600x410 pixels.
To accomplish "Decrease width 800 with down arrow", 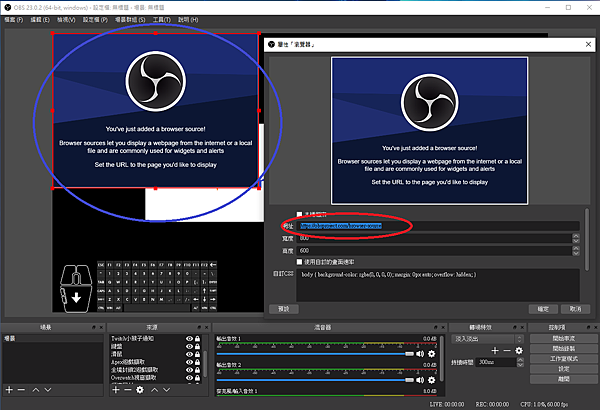I will coord(576,240).
